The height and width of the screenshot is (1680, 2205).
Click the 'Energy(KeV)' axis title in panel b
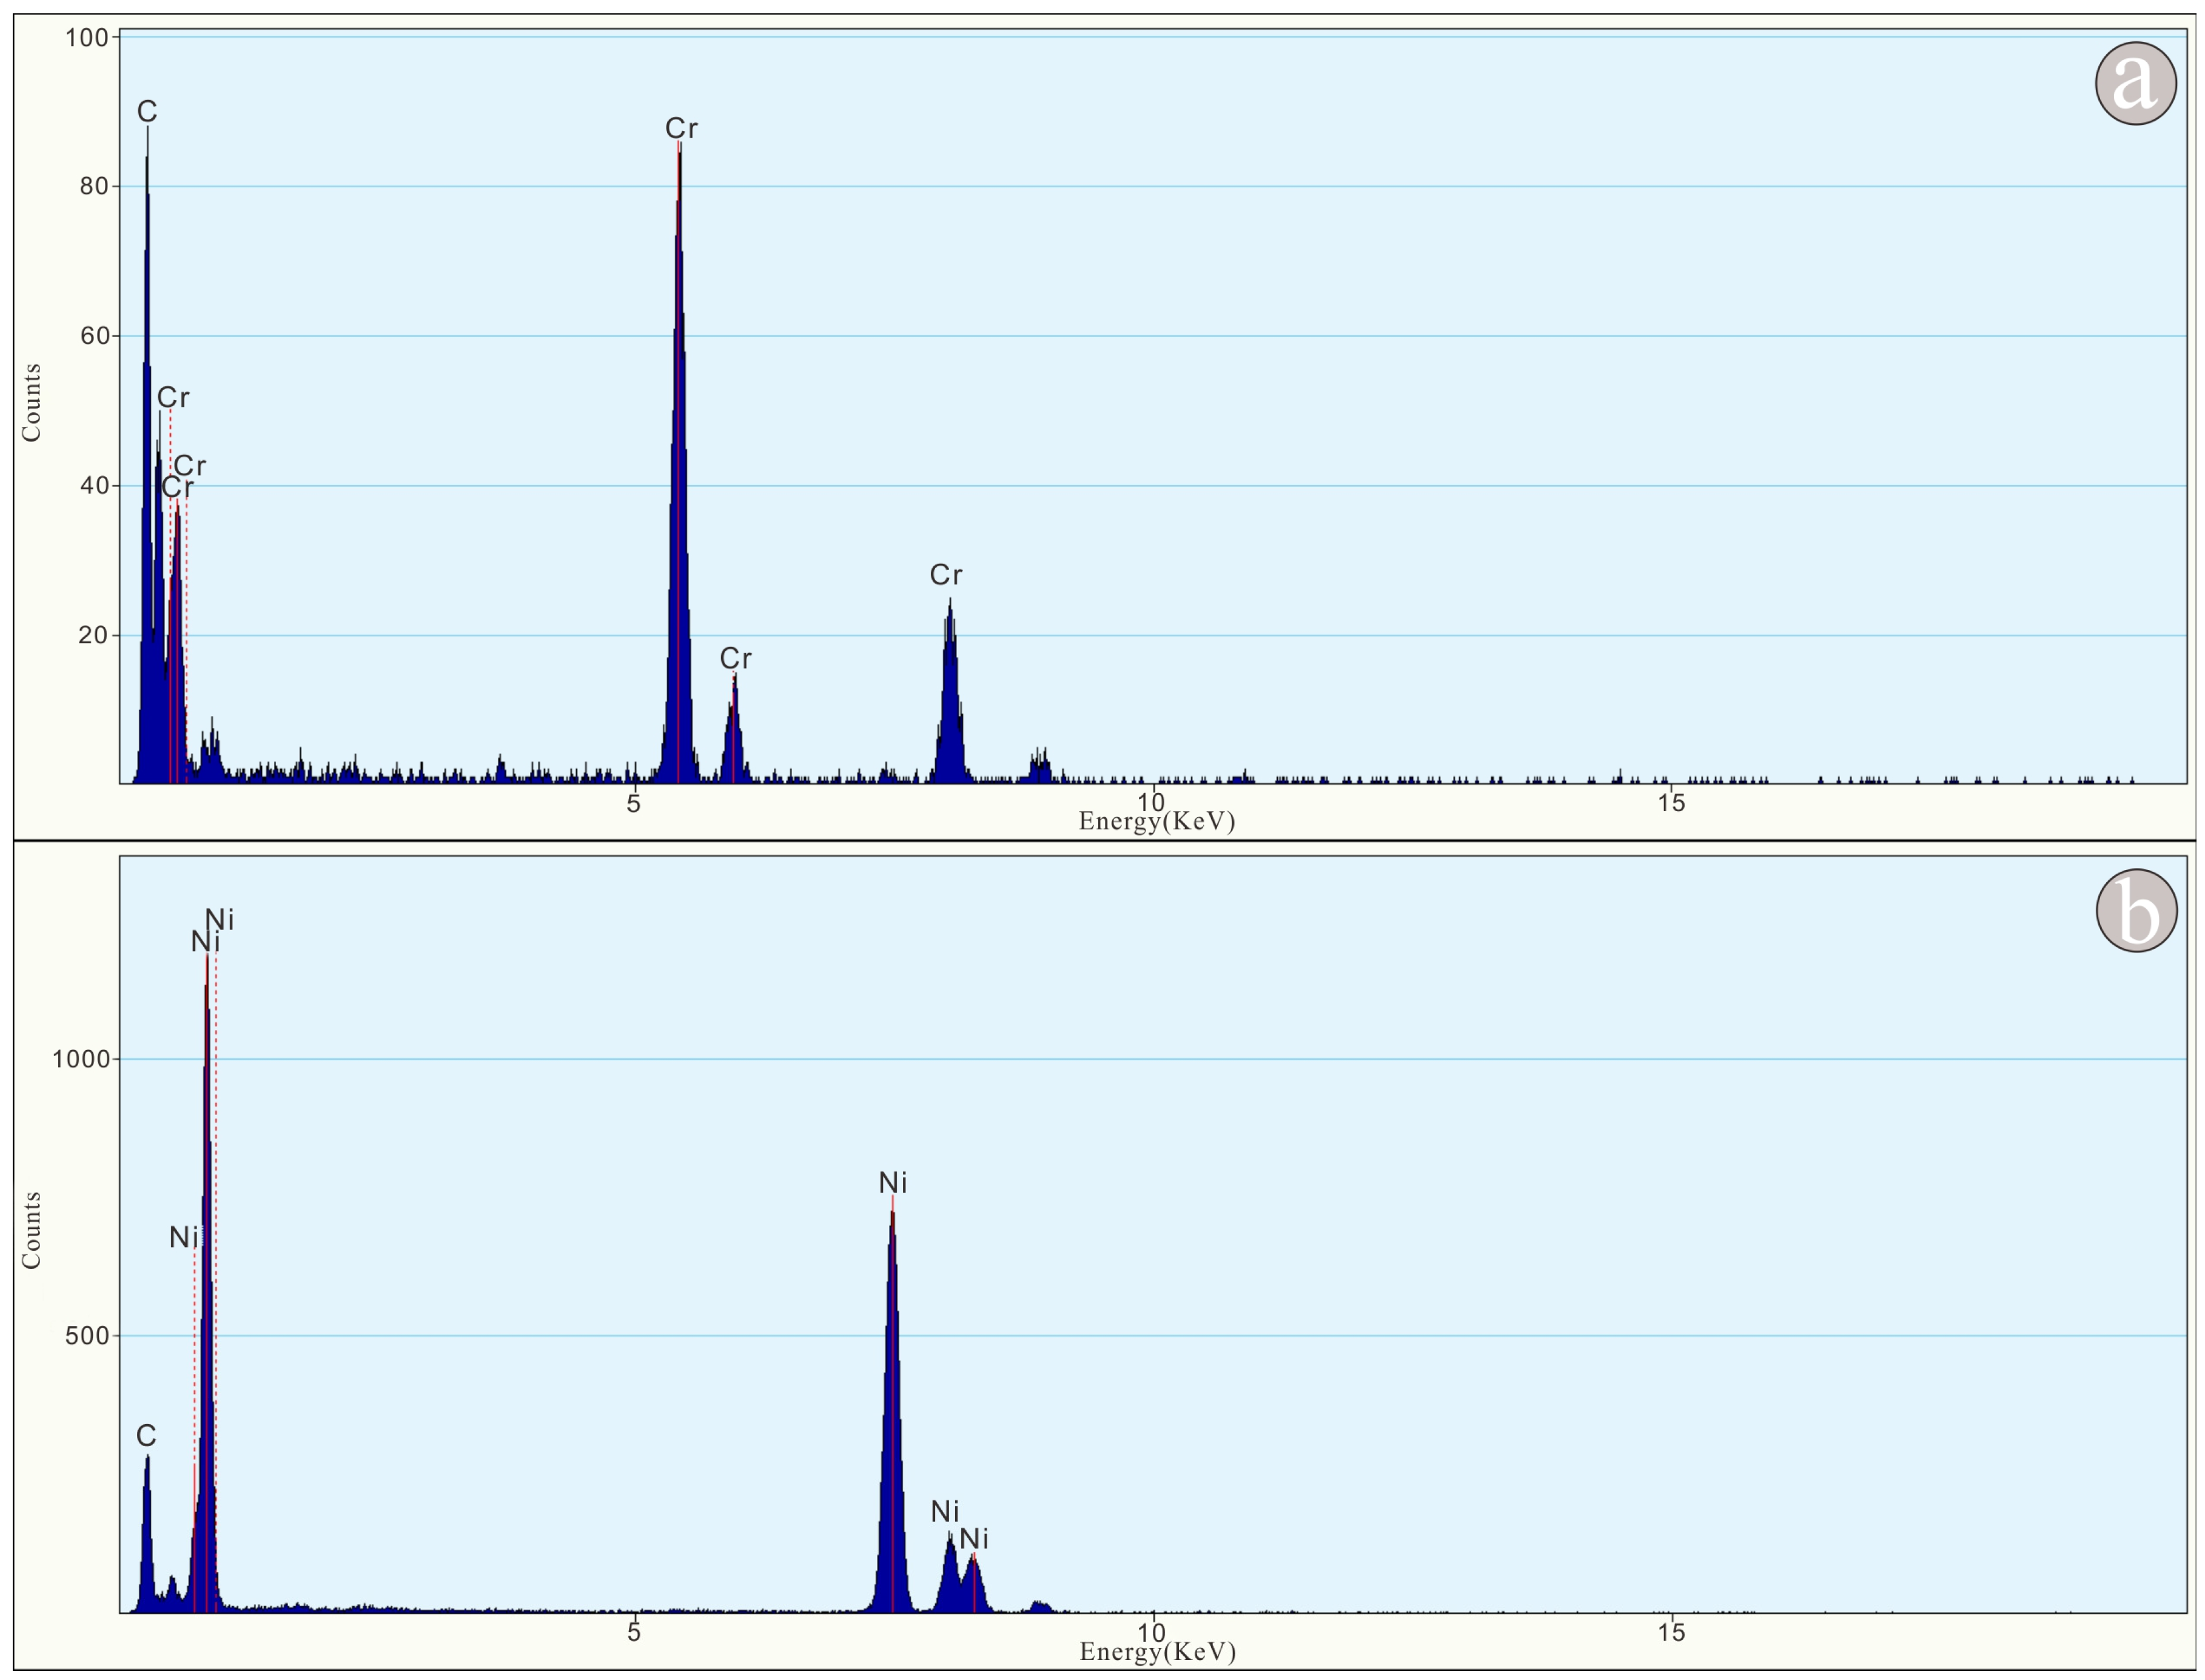[1157, 1651]
